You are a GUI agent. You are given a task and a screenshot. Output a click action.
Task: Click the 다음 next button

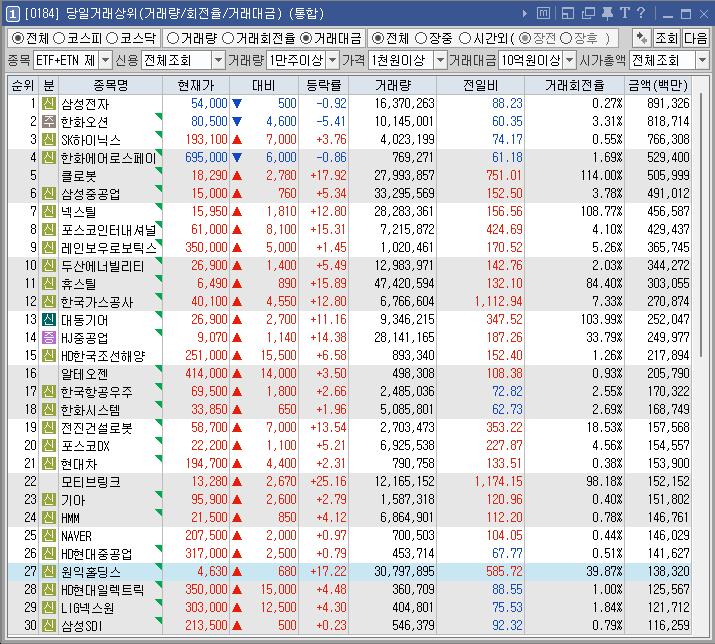tap(695, 38)
